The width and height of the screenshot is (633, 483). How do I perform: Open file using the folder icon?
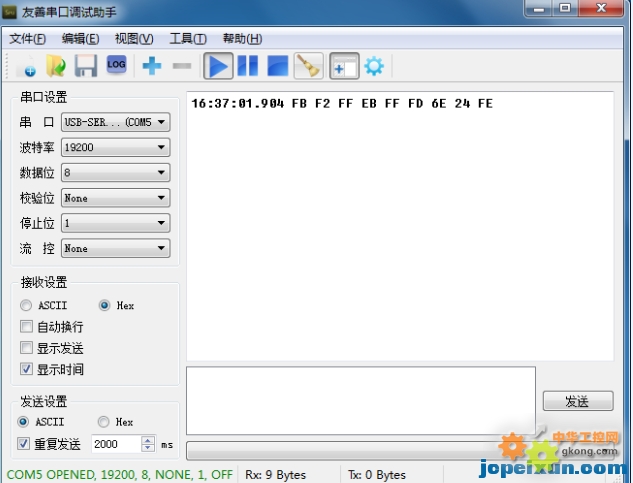point(56,66)
